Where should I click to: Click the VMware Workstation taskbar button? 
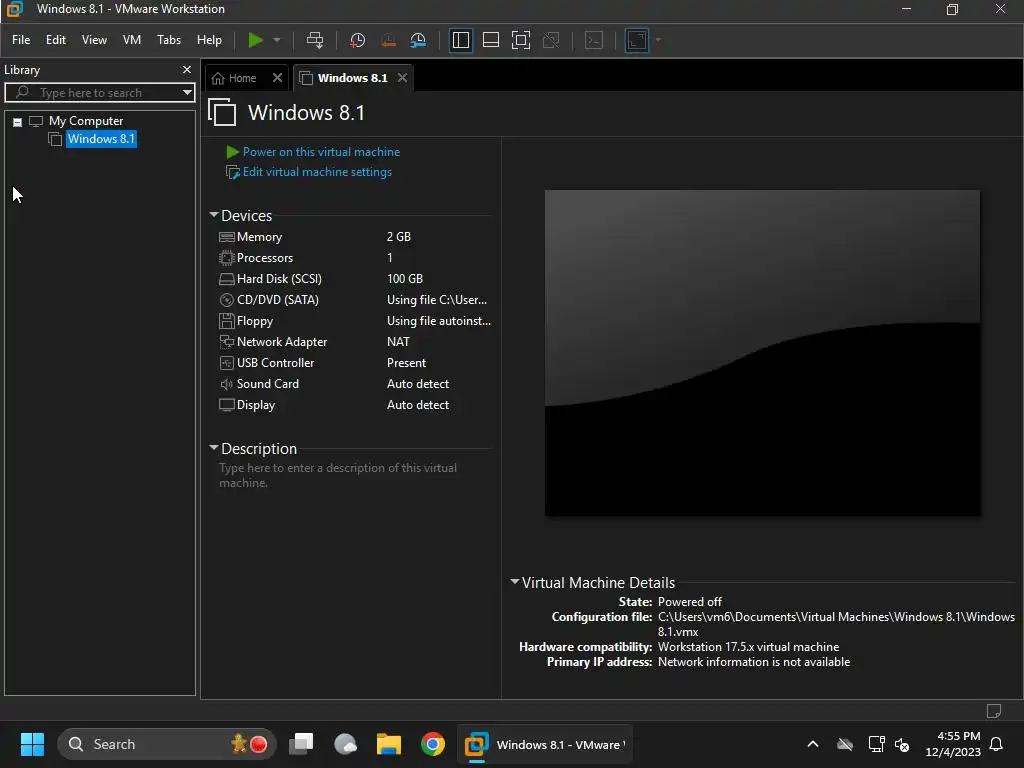click(x=544, y=744)
